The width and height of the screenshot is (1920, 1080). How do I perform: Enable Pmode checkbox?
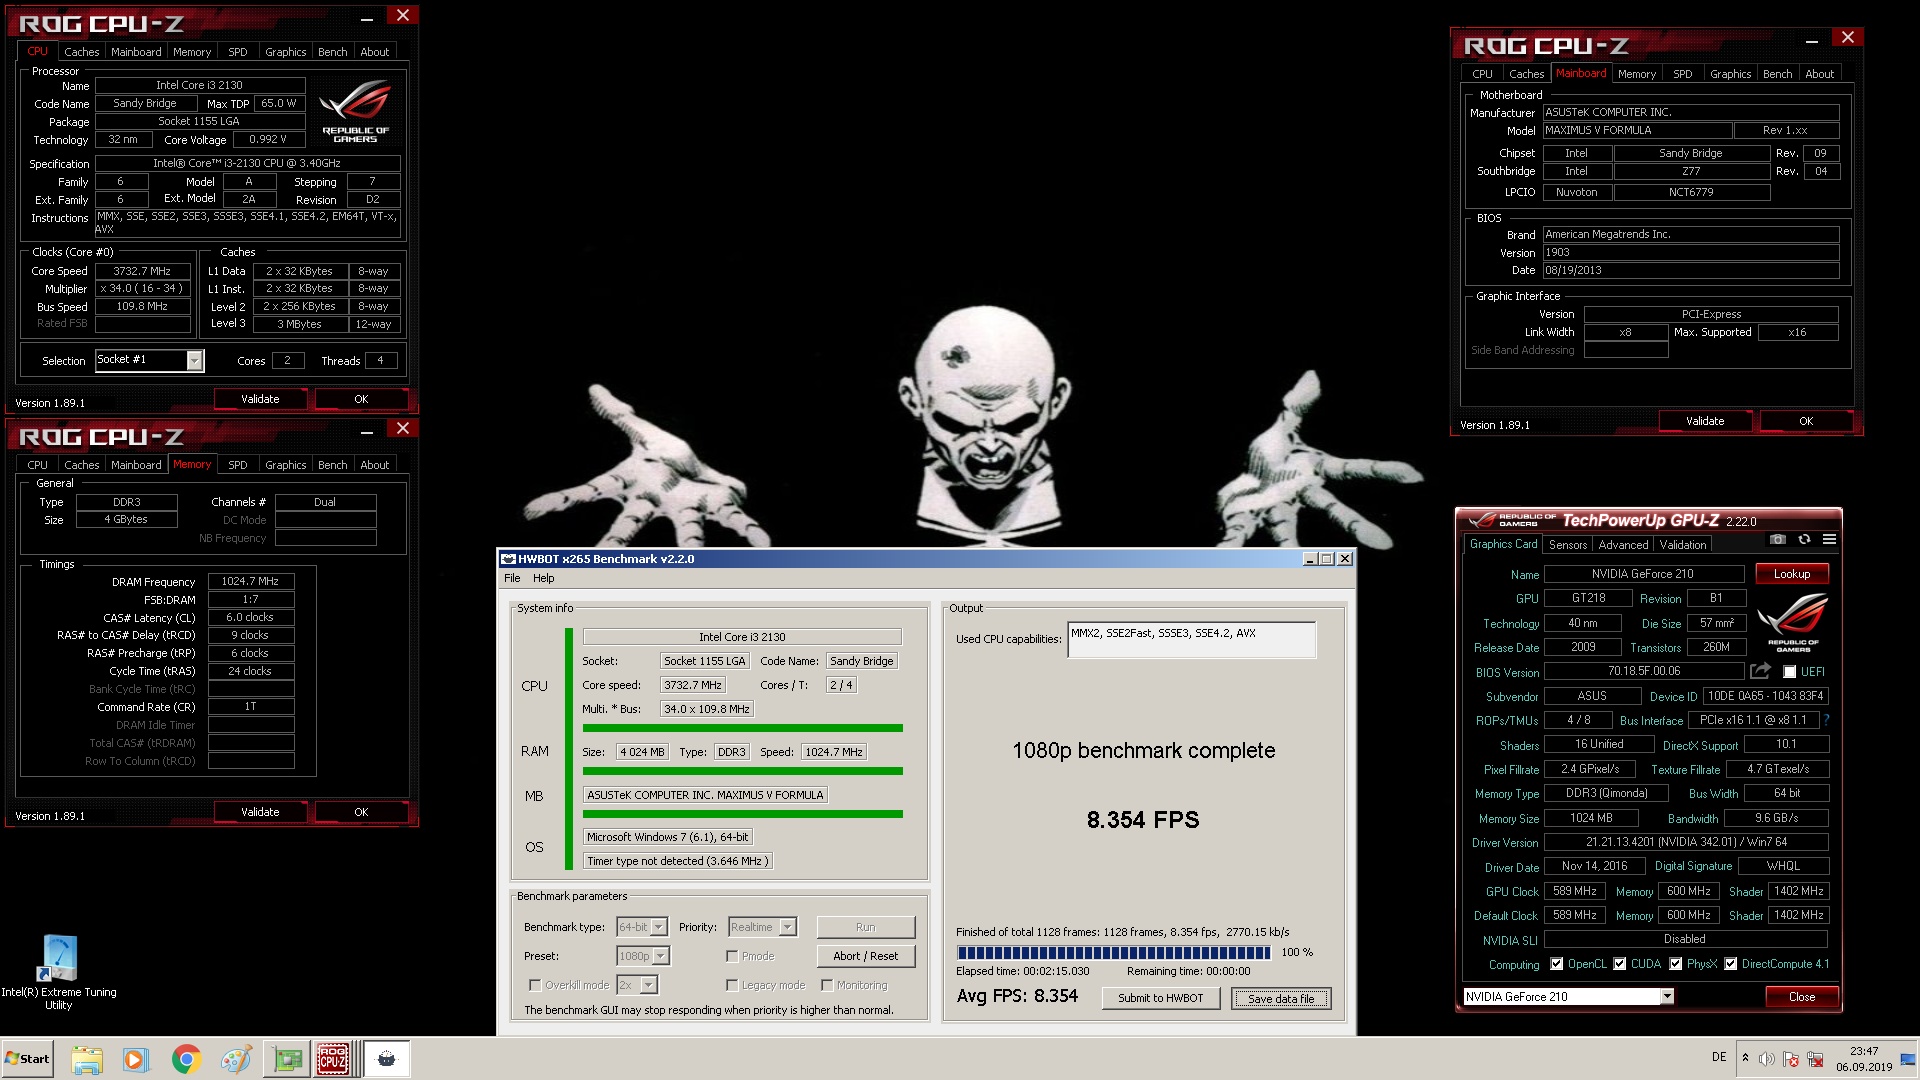(732, 956)
